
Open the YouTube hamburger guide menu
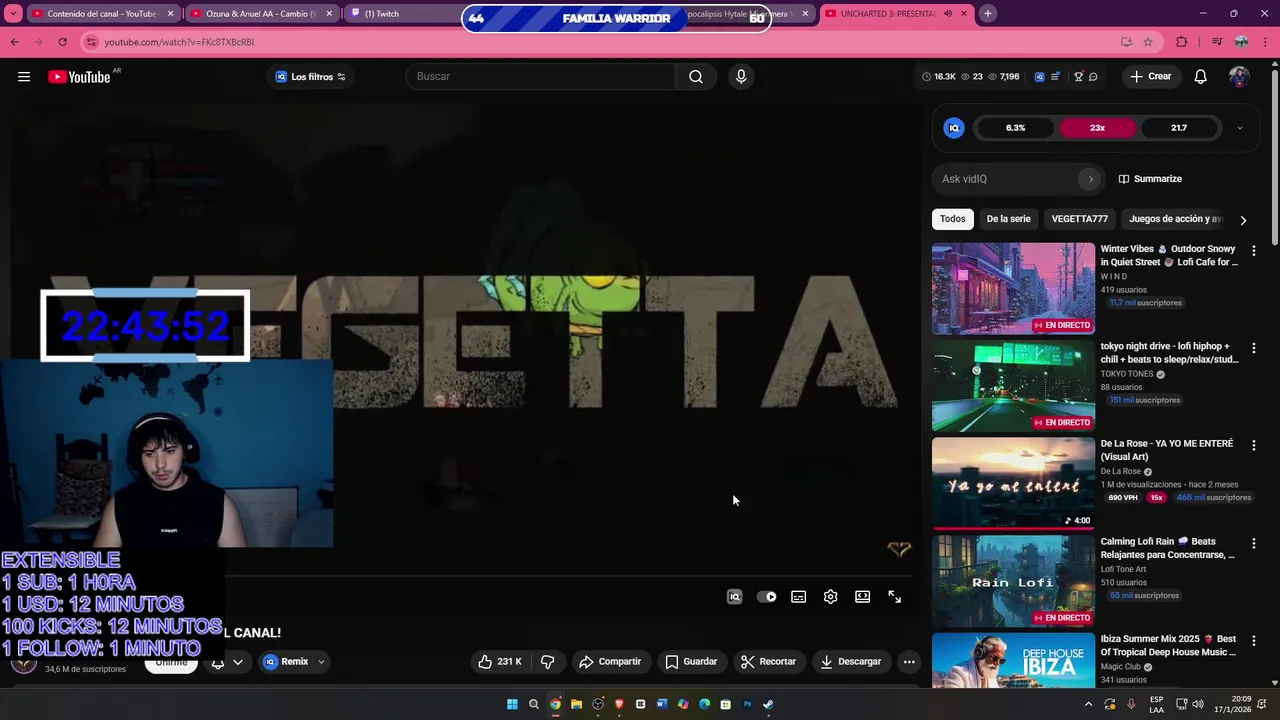click(24, 77)
